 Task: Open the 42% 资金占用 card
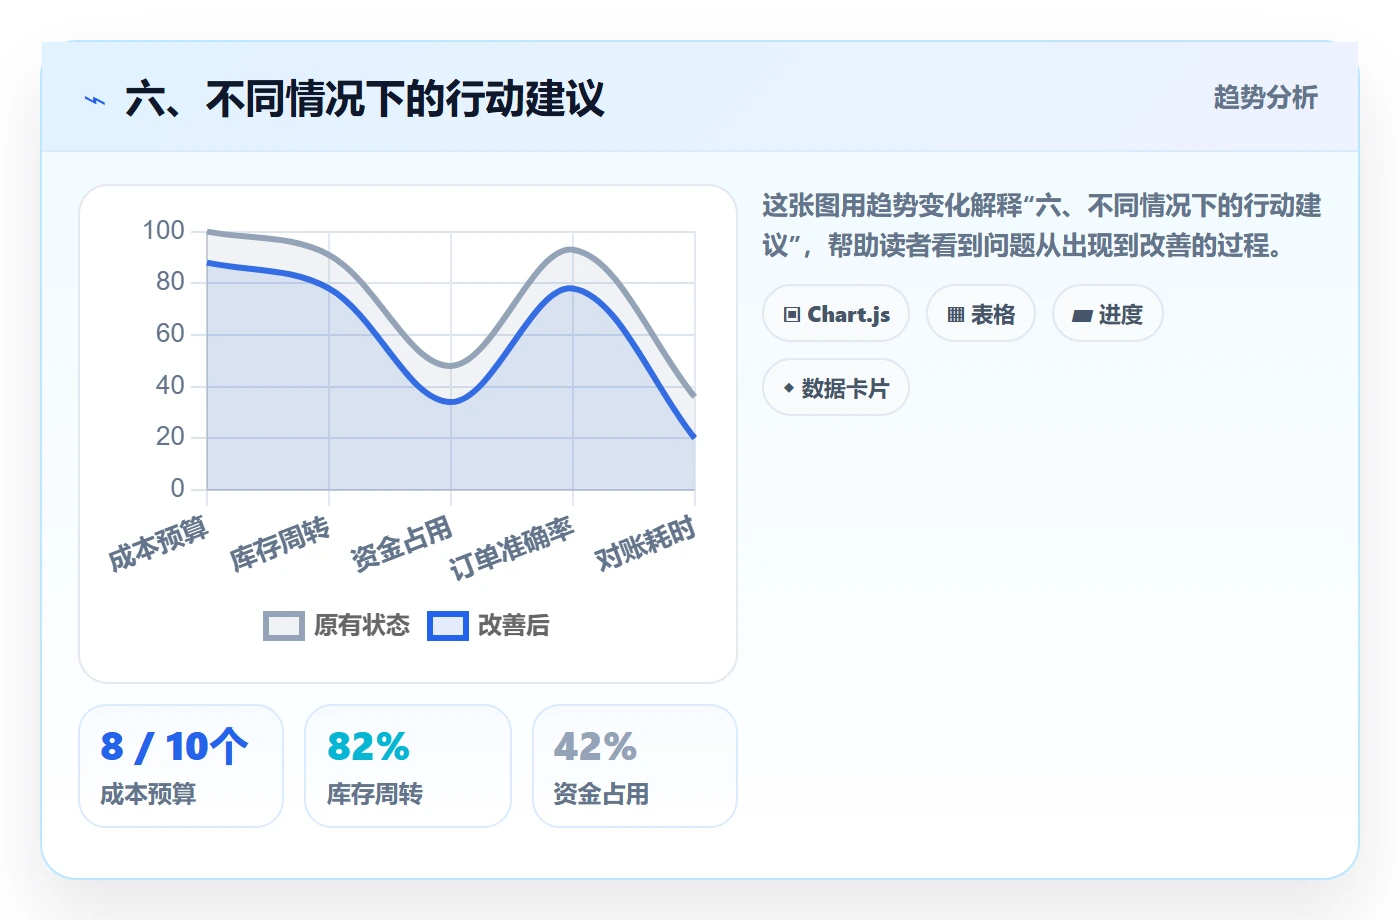click(x=635, y=766)
